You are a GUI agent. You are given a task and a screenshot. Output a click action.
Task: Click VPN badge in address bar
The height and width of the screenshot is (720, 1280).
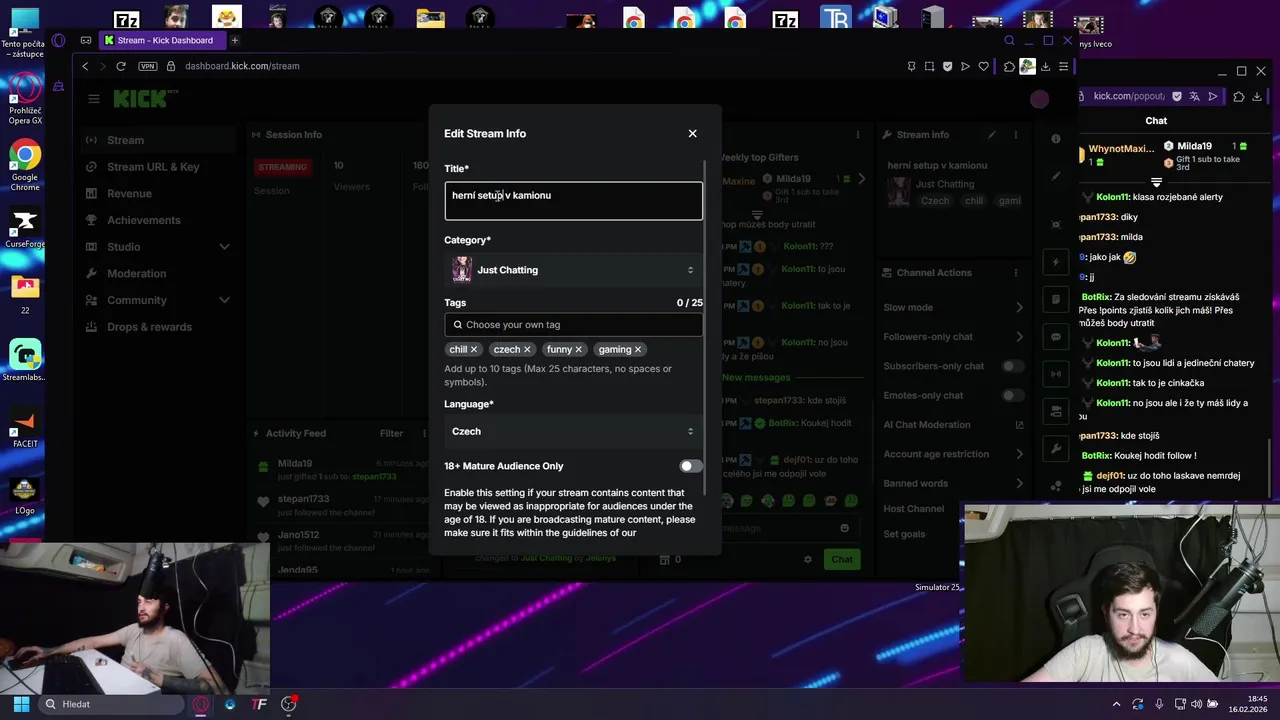click(x=148, y=66)
